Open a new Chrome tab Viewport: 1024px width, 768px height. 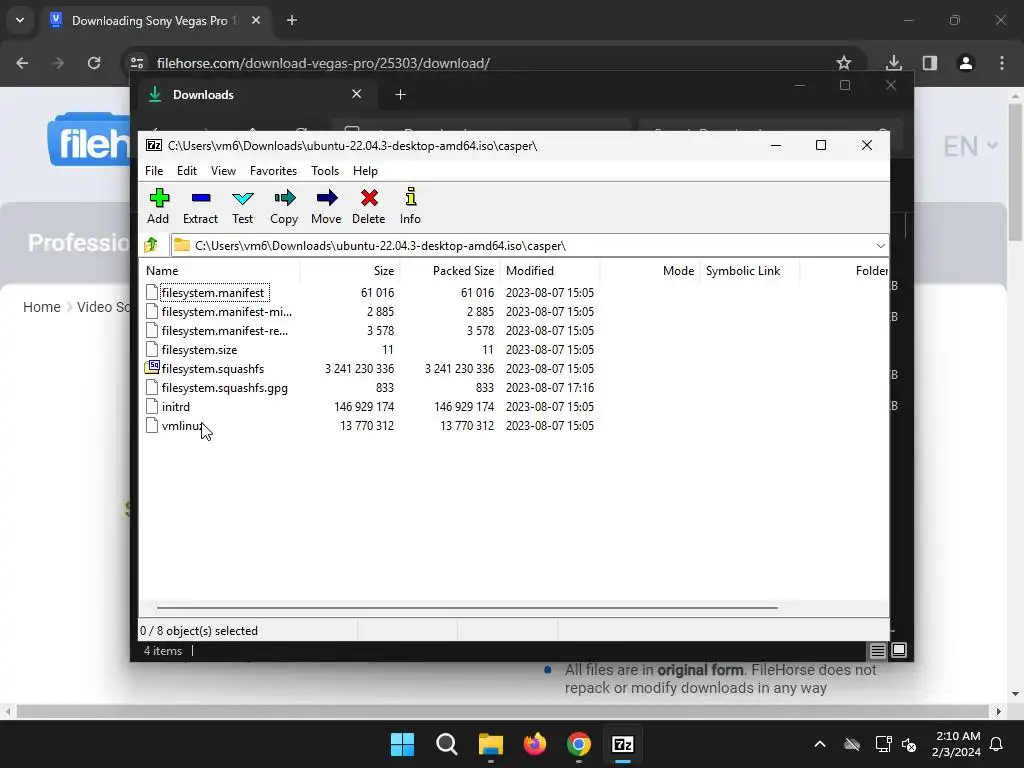(x=292, y=20)
